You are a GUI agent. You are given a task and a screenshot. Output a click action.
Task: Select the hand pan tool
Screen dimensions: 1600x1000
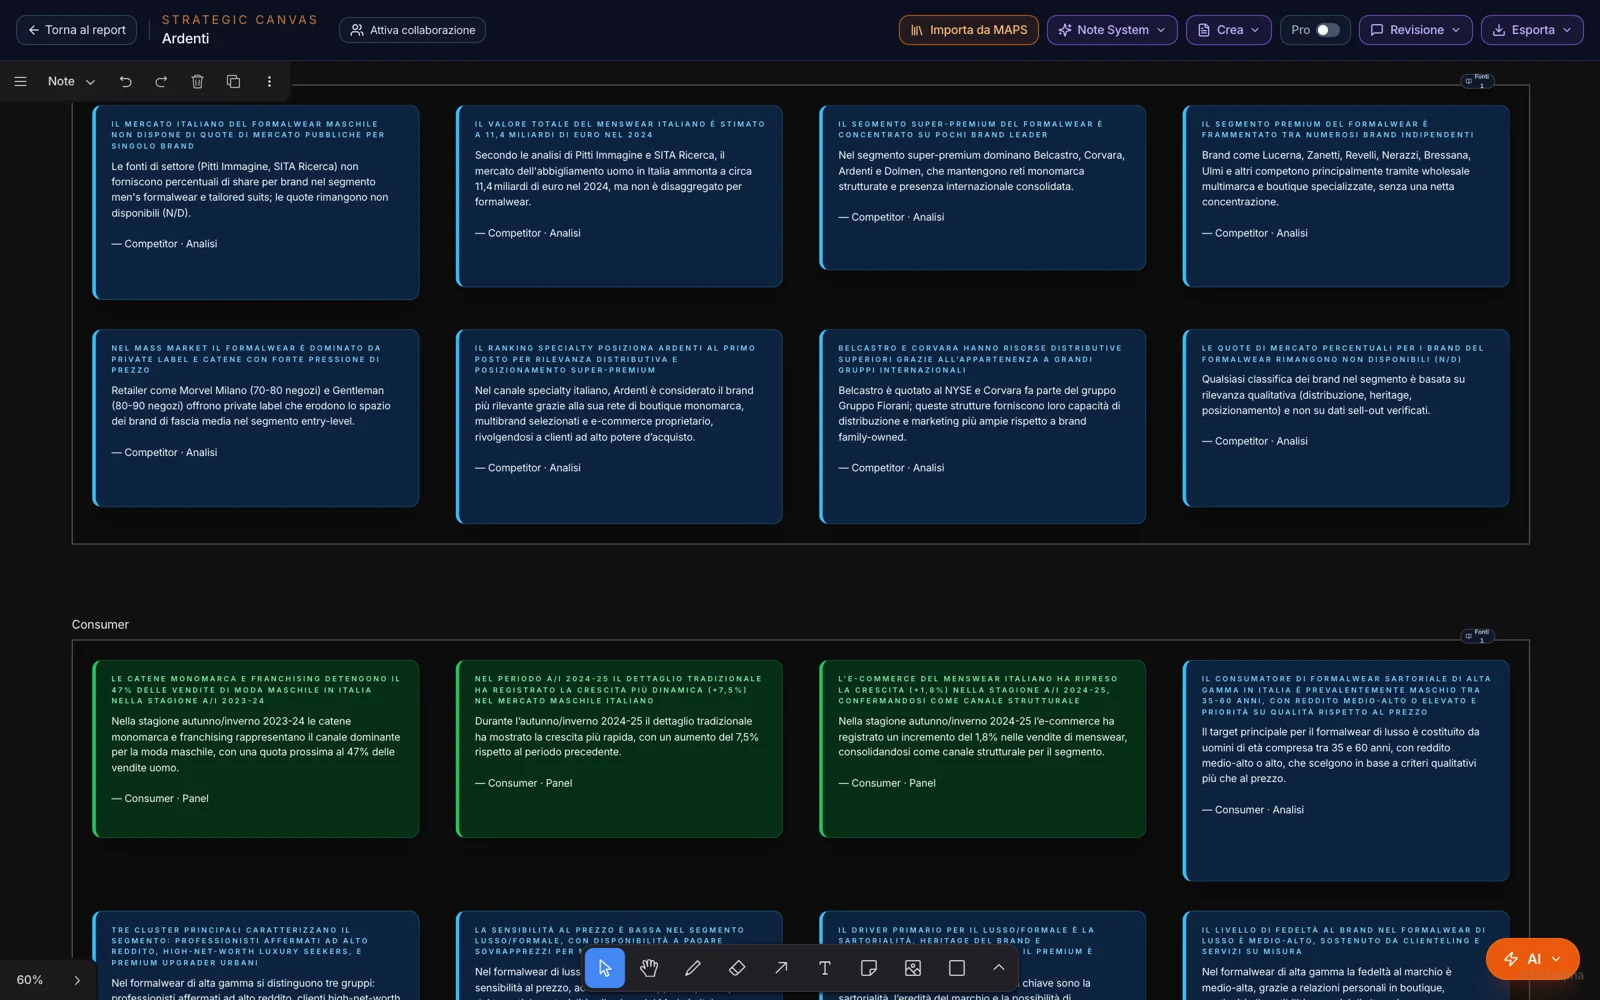(x=649, y=968)
